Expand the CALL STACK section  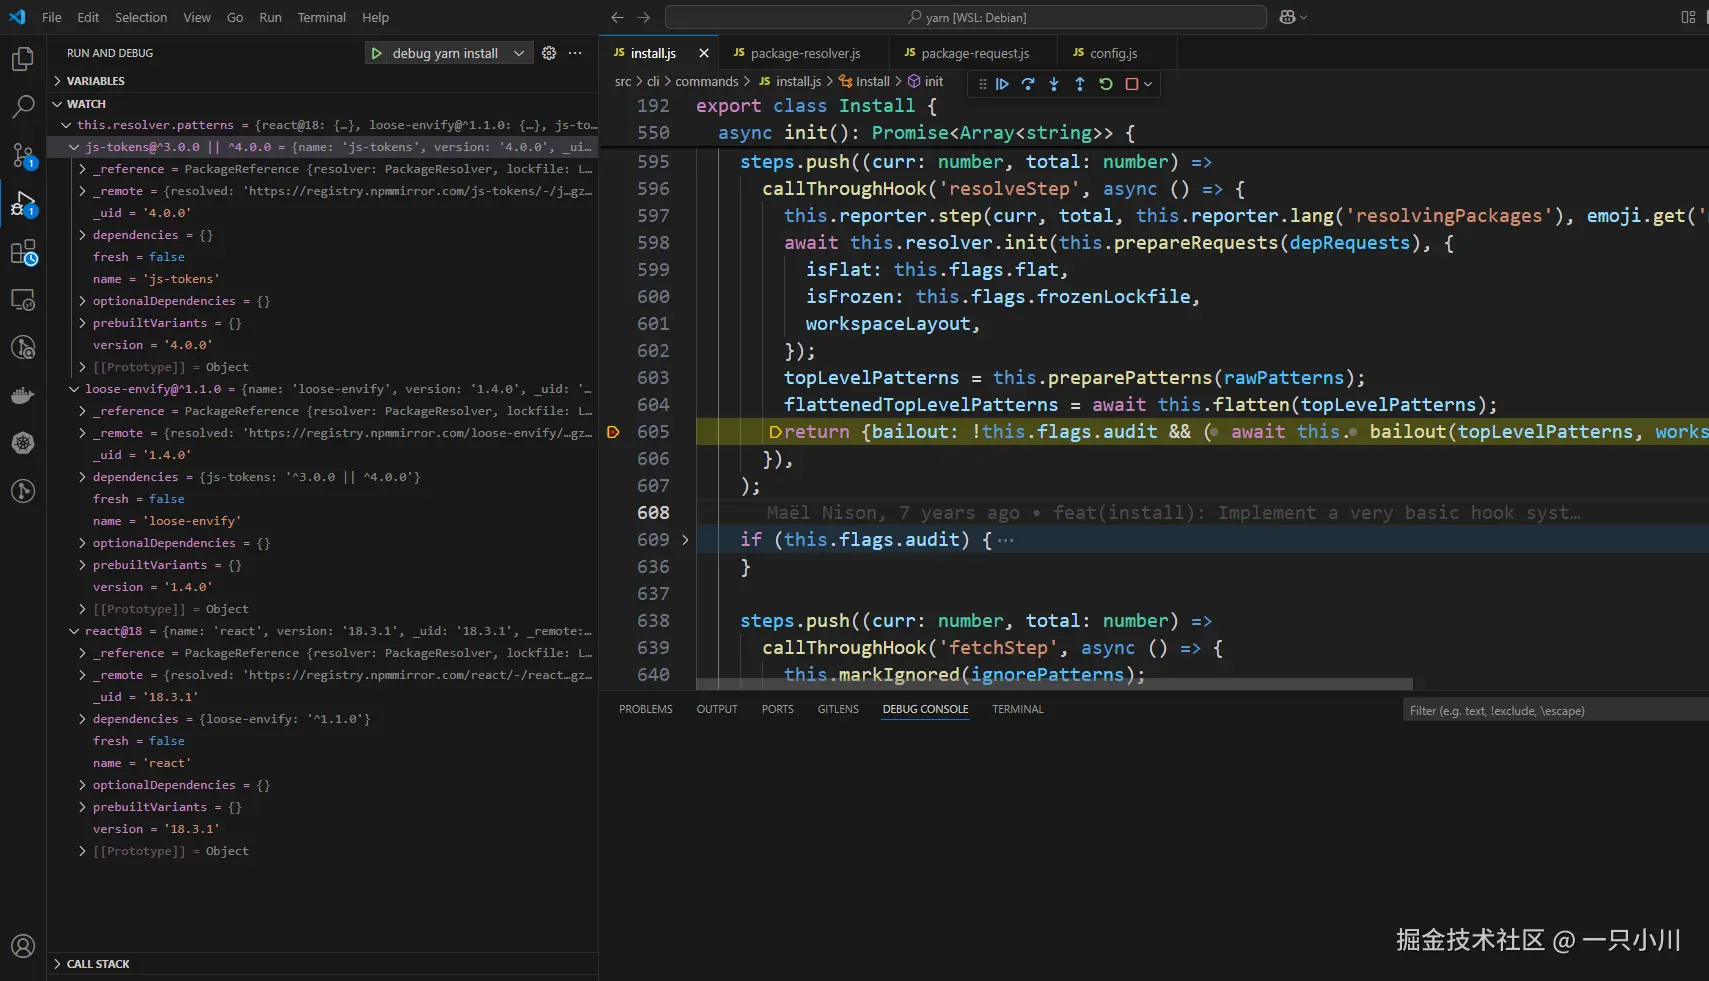click(98, 964)
